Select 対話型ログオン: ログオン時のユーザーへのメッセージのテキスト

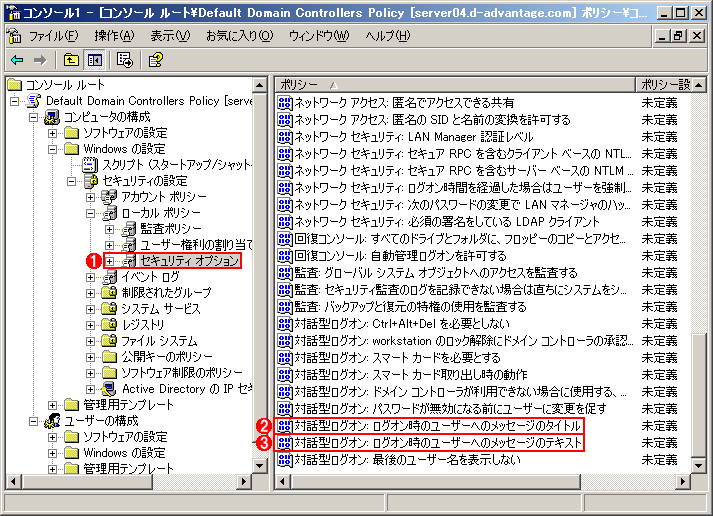438,443
